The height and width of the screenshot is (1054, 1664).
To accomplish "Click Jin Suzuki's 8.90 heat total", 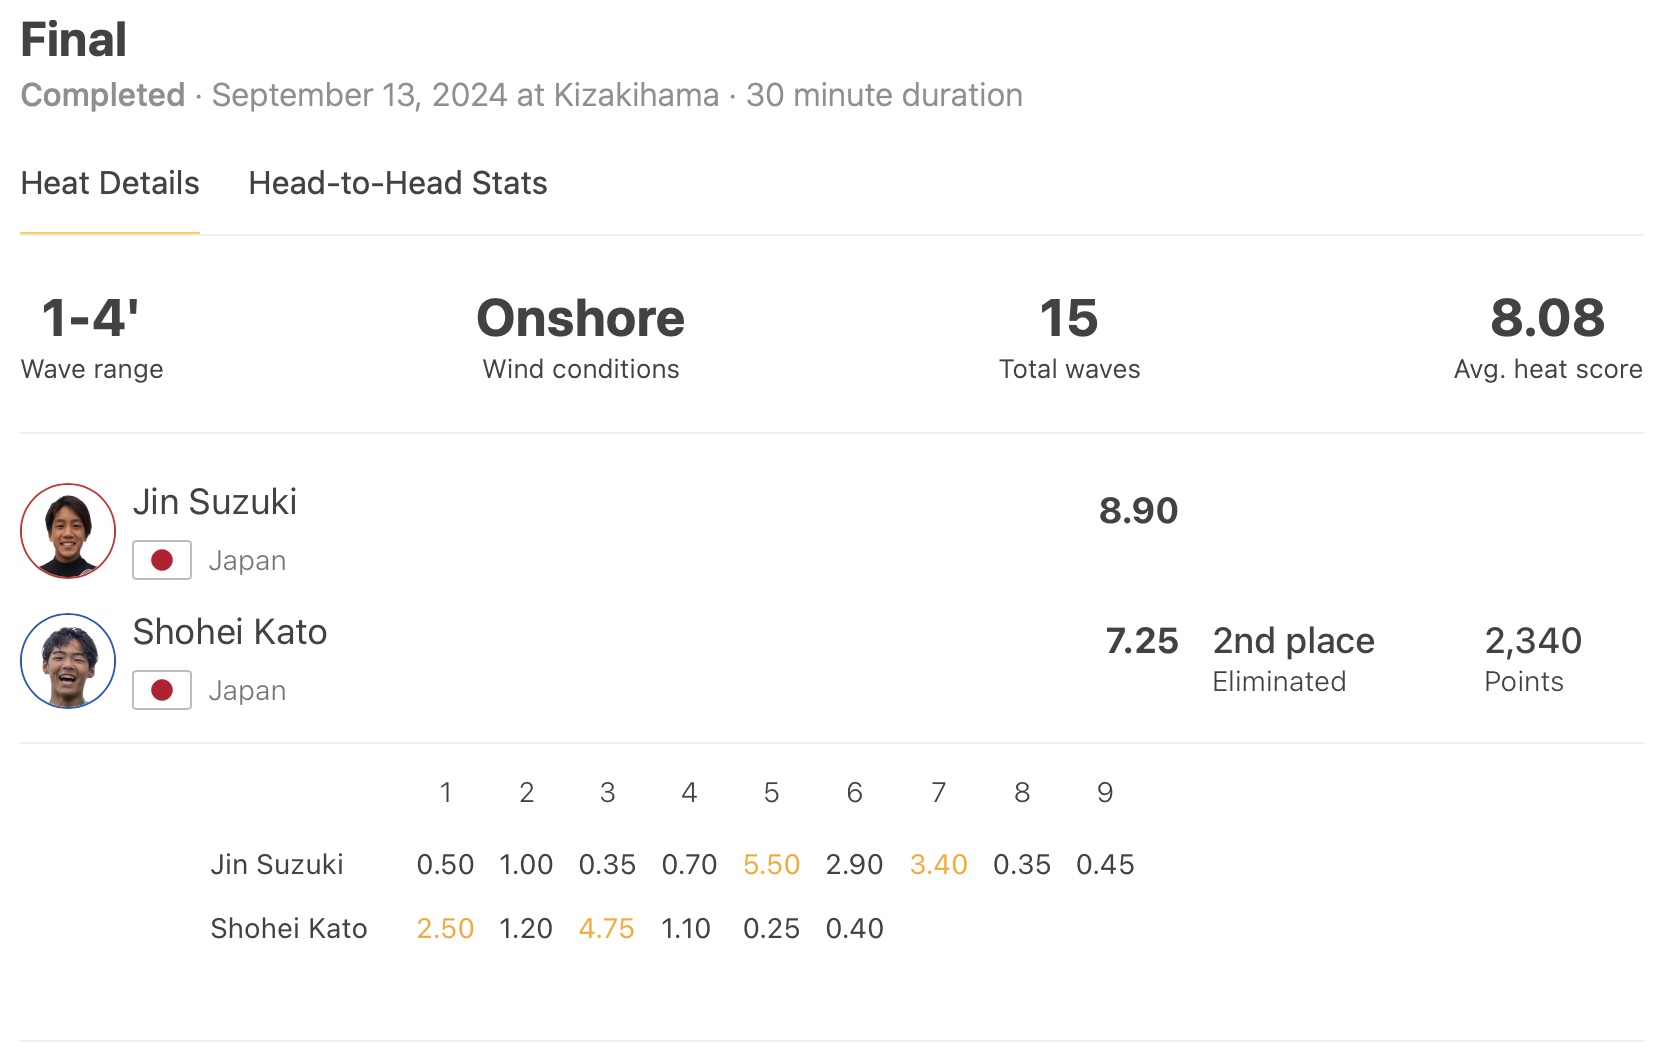I will (x=1138, y=511).
